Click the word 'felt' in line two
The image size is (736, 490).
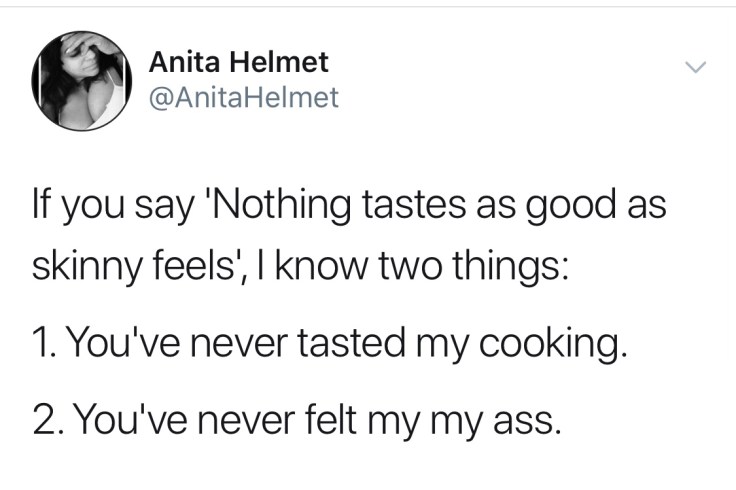tap(345, 414)
